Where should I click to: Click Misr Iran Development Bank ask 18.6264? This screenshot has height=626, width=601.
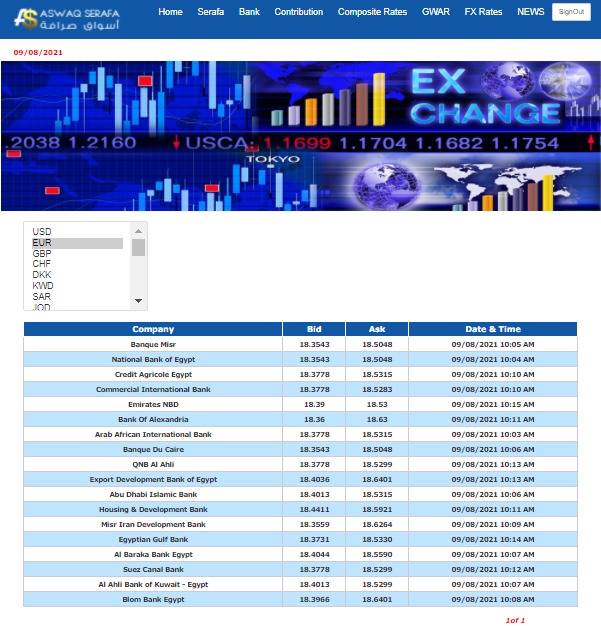click(377, 525)
